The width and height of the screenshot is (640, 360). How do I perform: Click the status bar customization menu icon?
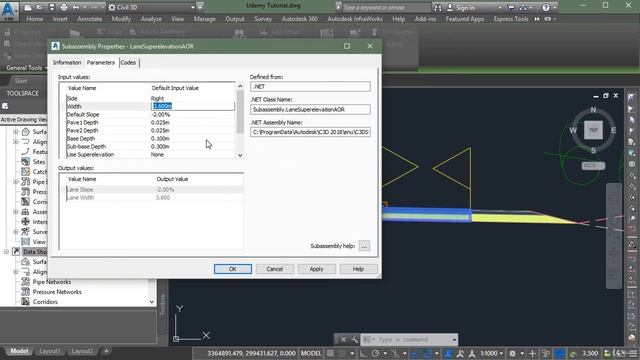click(x=633, y=353)
